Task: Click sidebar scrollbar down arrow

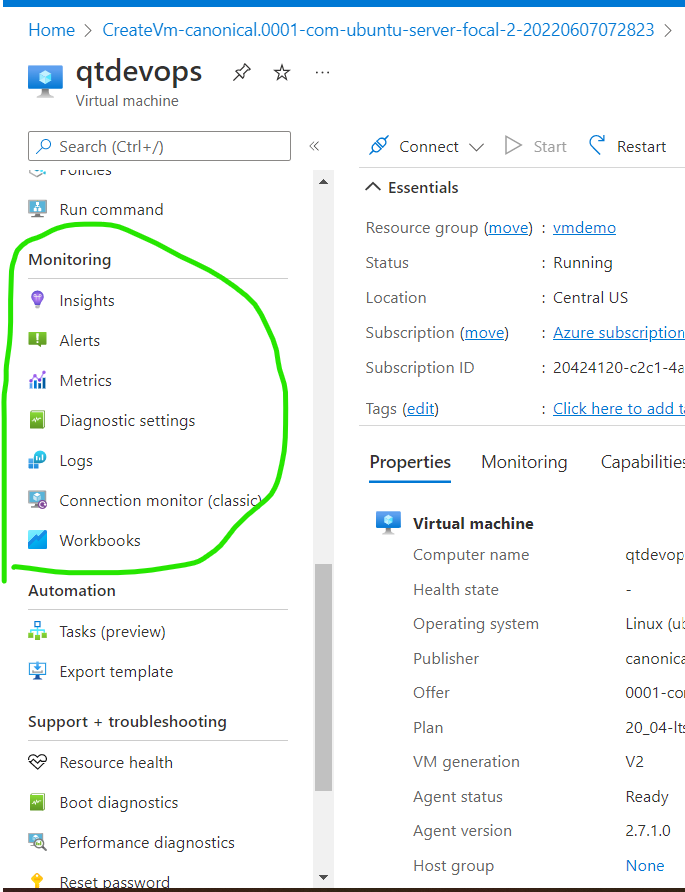Action: [x=324, y=877]
